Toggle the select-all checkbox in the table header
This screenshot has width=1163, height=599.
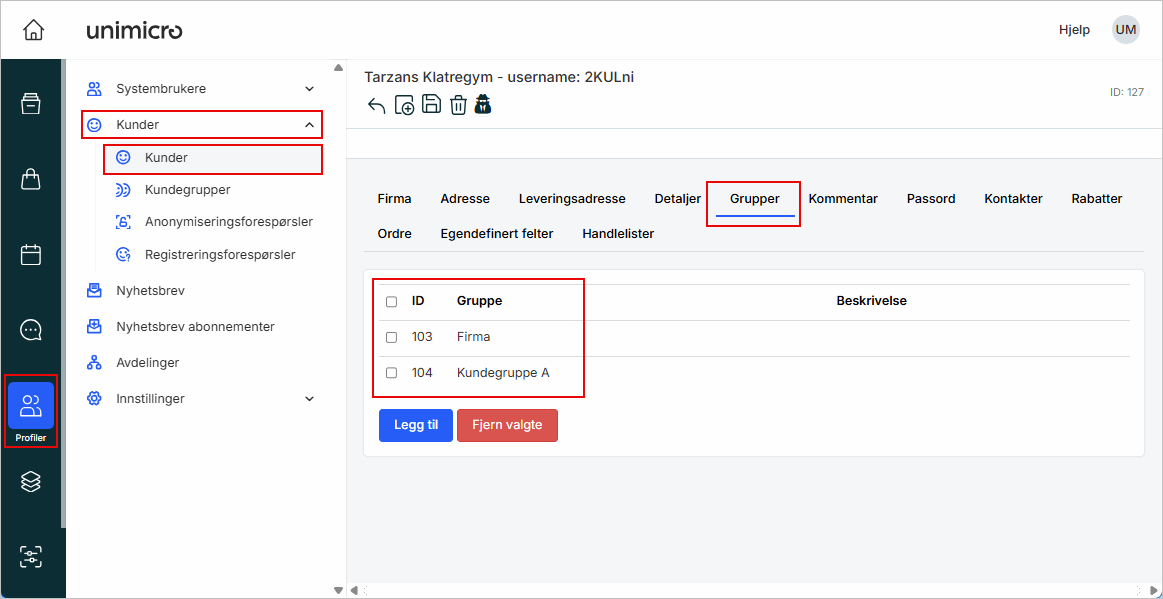click(392, 302)
